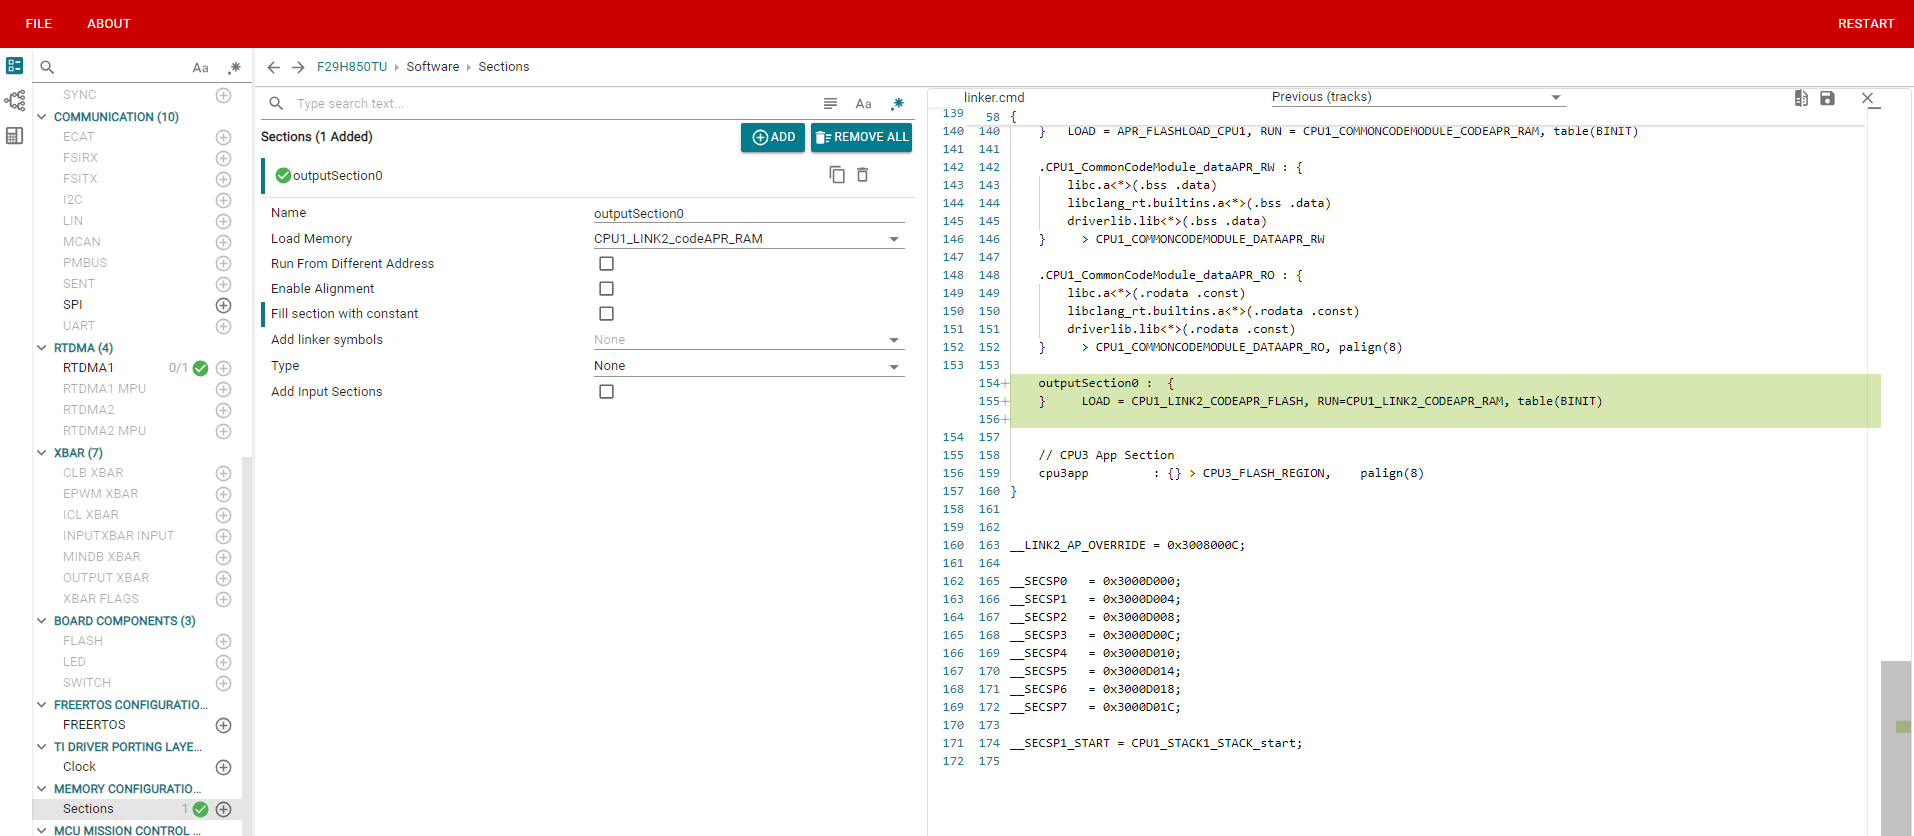Collapse the BOARD COMPONENTS (3) group
1914x836 pixels.
tap(42, 621)
